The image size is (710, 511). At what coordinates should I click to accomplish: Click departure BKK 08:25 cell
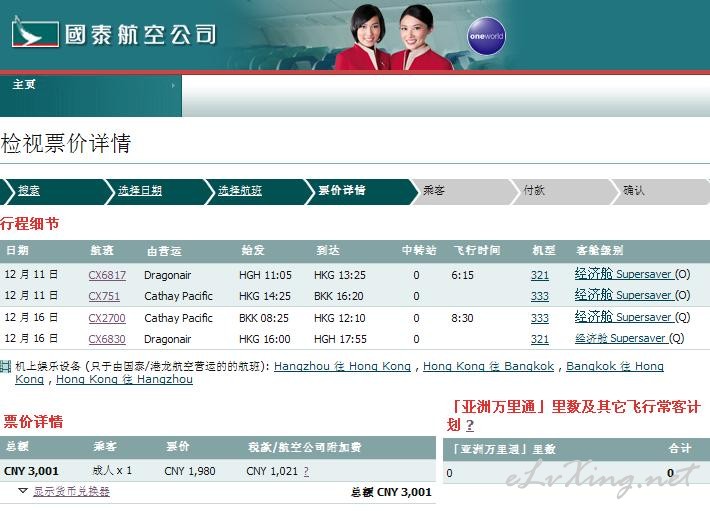click(264, 318)
